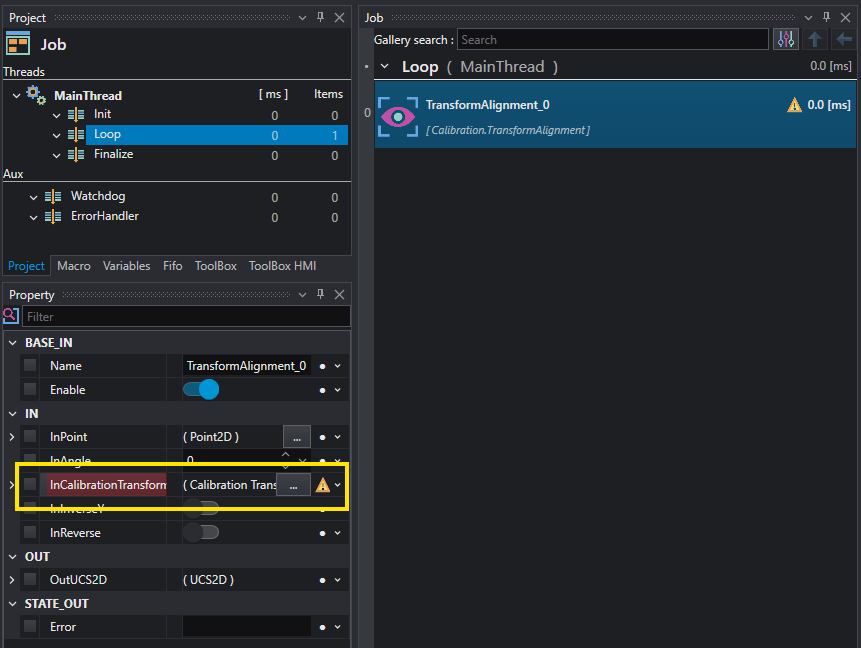Check the InReverse property checkbox
Viewport: 861px width, 648px height.
pos(30,532)
